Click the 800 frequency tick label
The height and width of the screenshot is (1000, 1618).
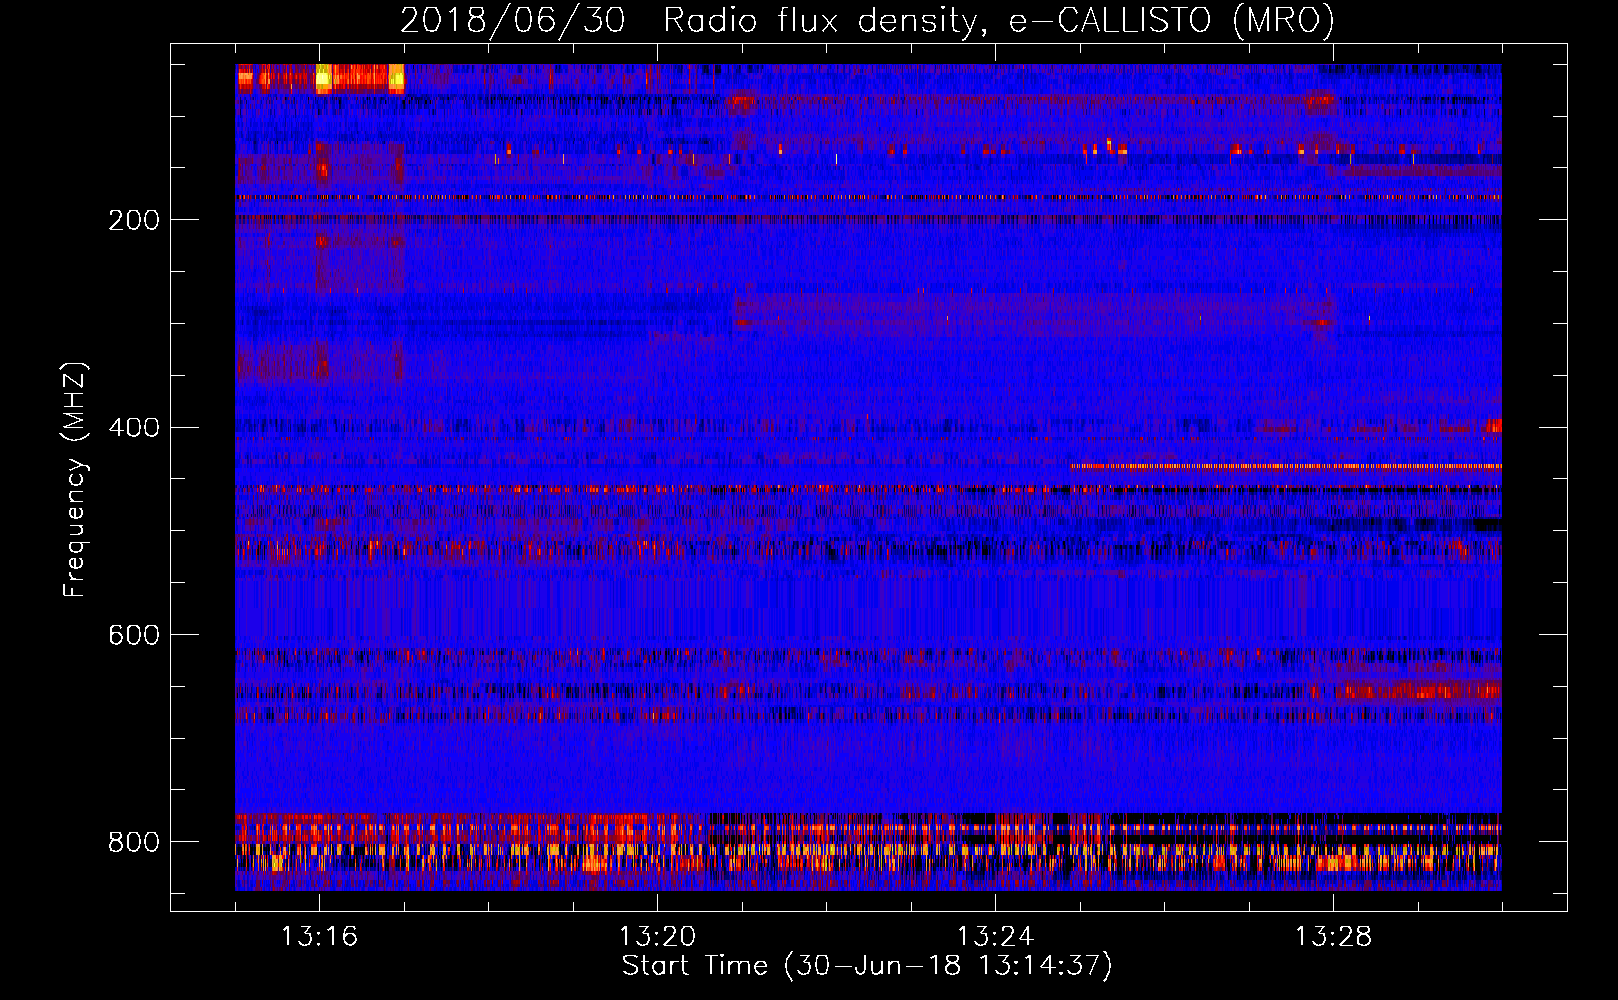134,842
